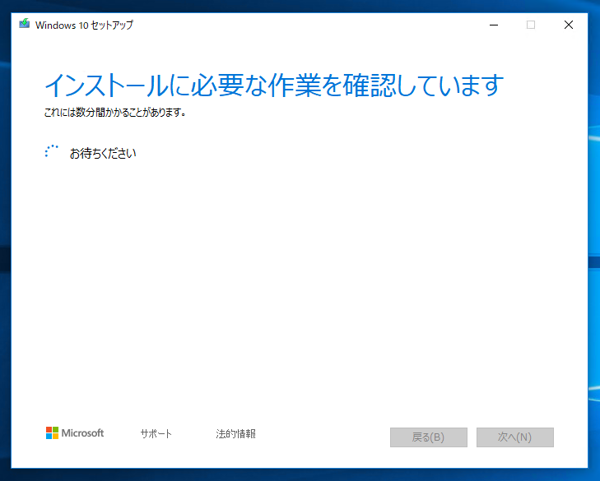The height and width of the screenshot is (481, 600).
Task: Minimize the Windows 10 Setup window
Action: 494,25
